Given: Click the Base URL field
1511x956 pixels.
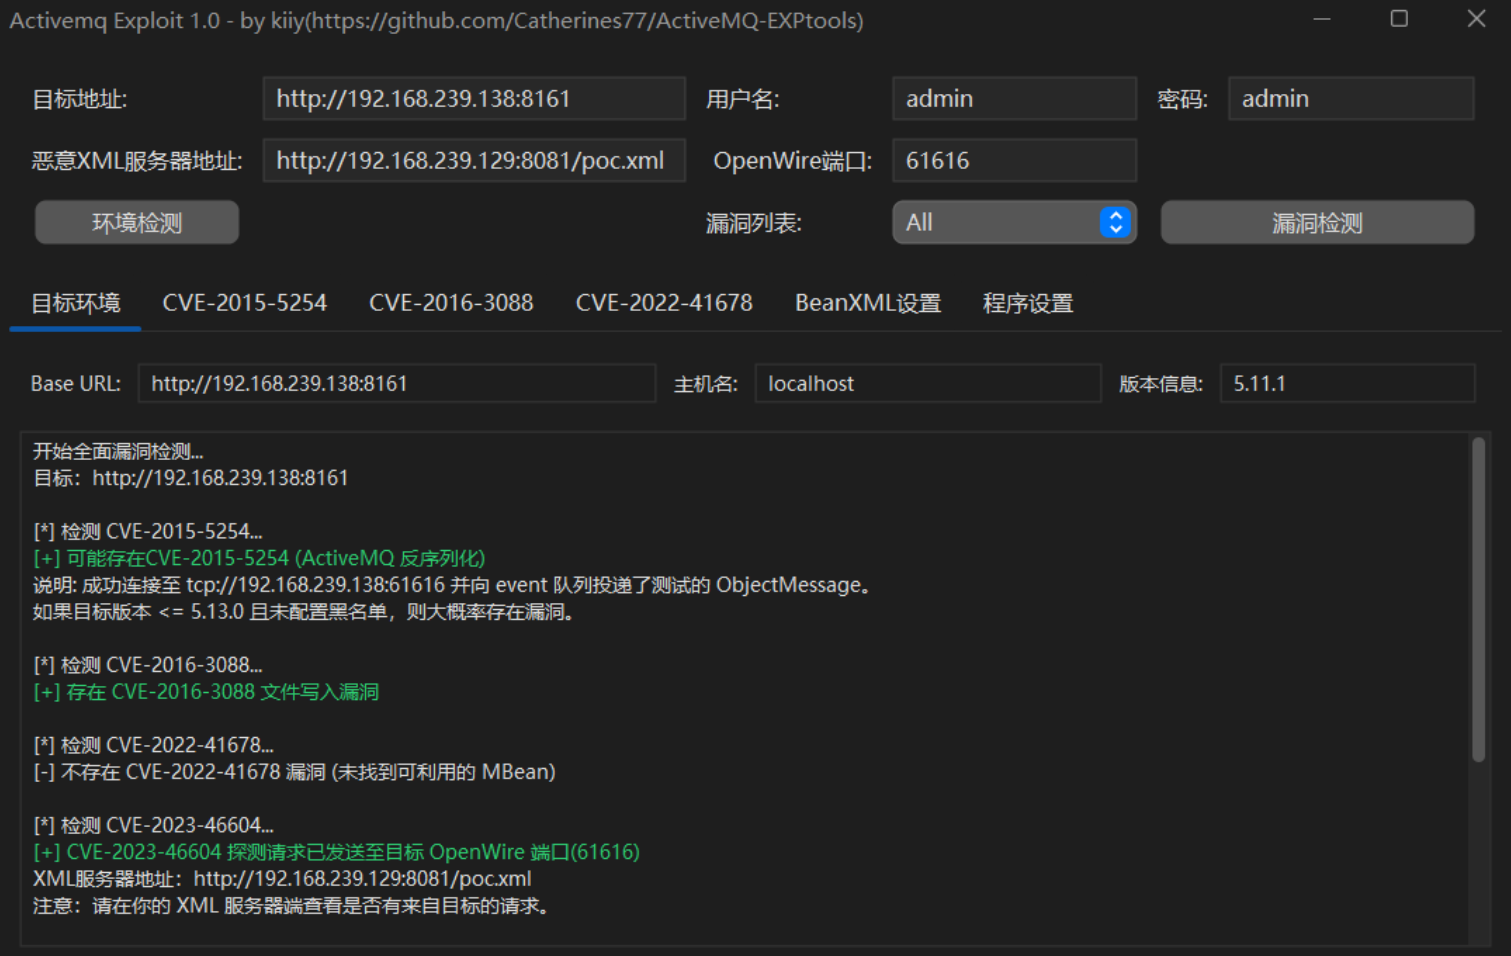Looking at the screenshot, I should click(397, 384).
